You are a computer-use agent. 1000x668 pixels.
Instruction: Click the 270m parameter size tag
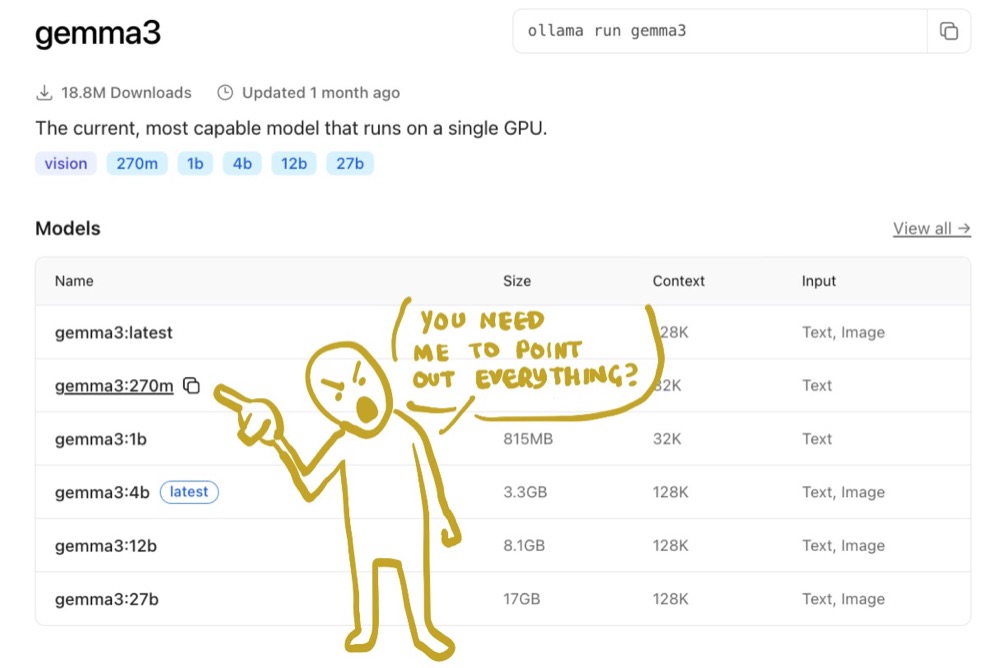point(136,163)
